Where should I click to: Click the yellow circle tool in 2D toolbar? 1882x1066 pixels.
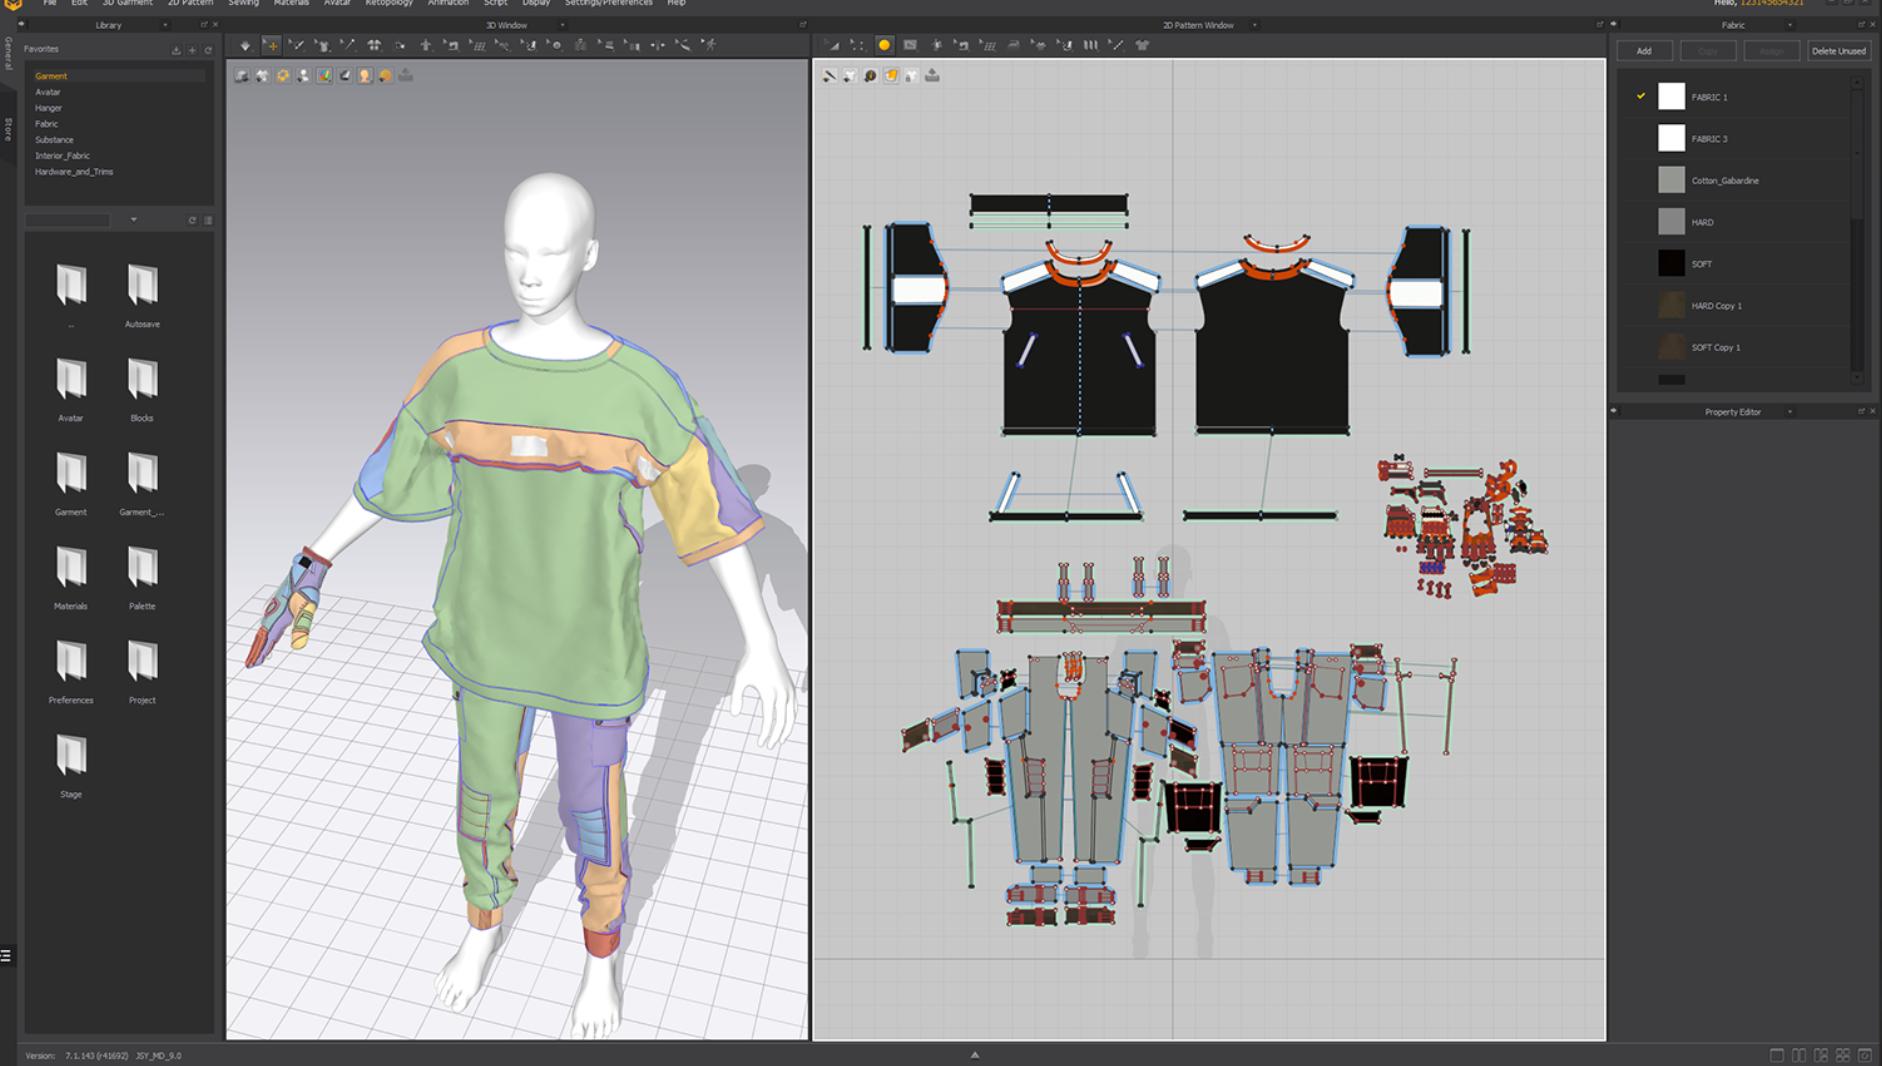click(x=884, y=45)
